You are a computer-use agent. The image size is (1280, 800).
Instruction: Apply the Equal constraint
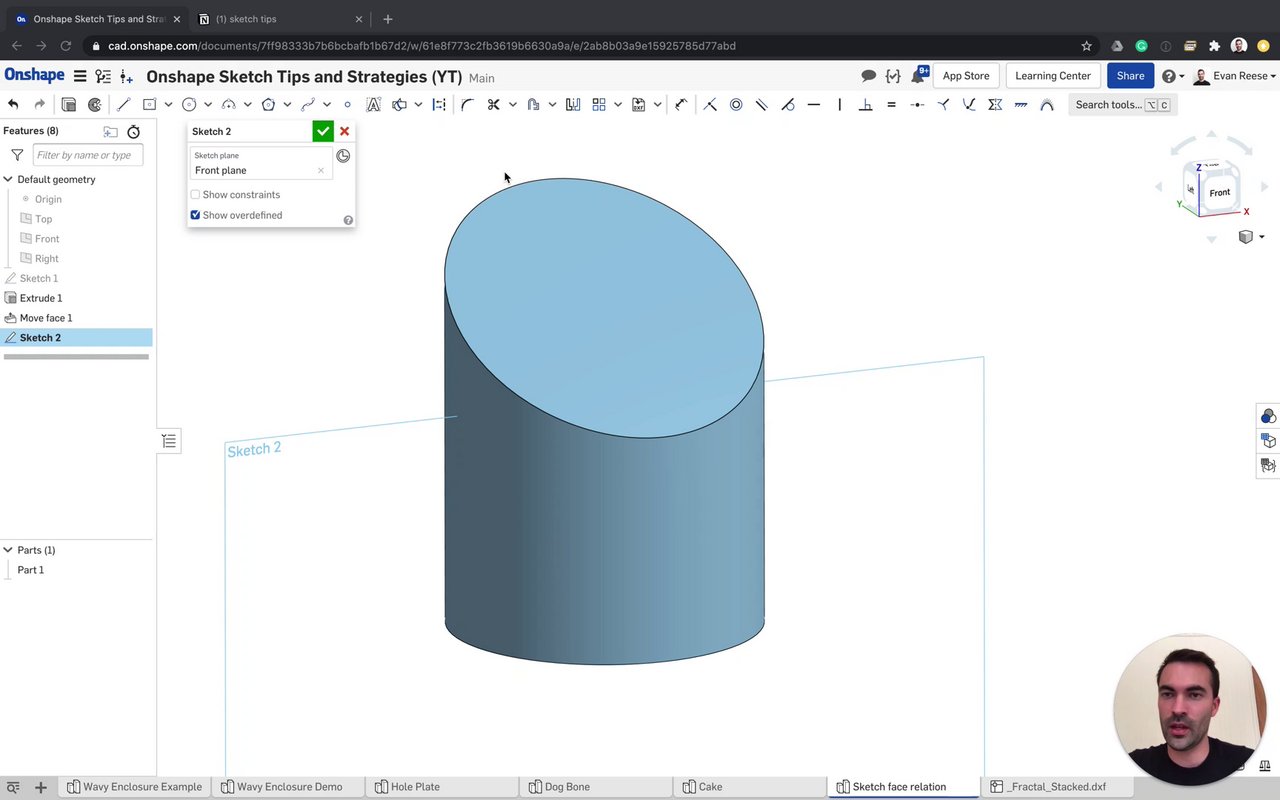pyautogui.click(x=891, y=105)
